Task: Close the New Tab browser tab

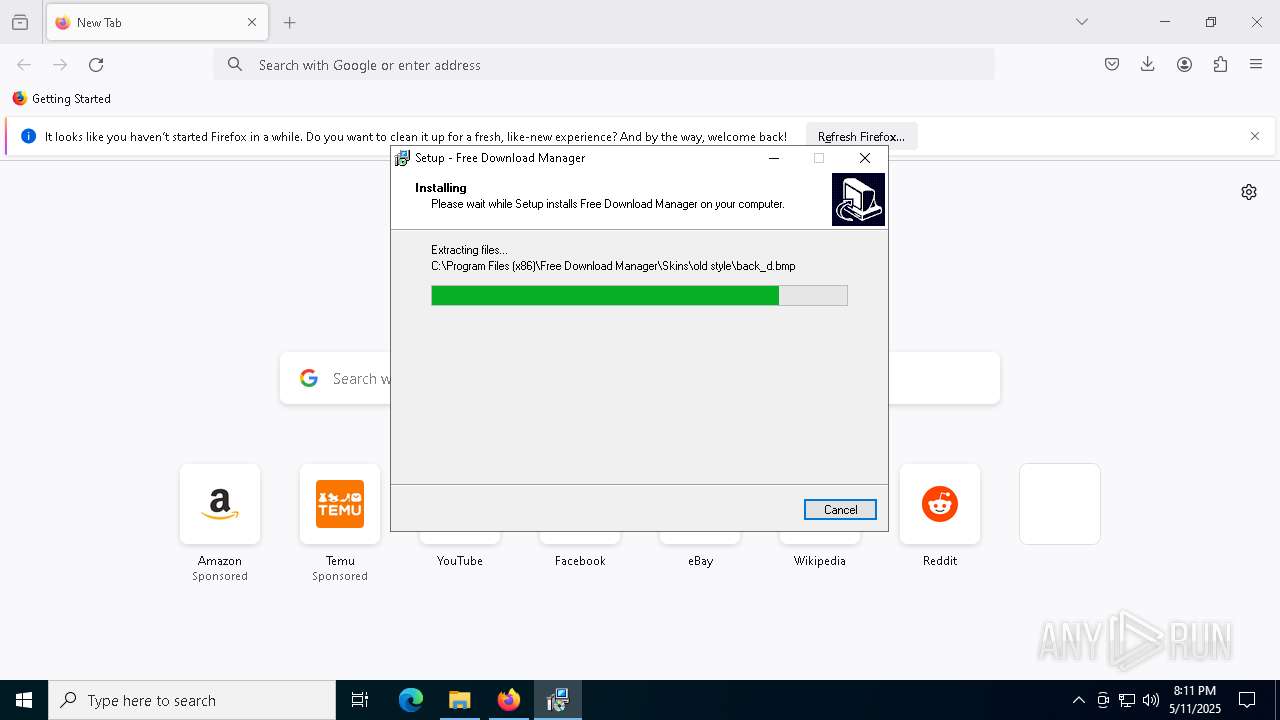Action: click(252, 22)
